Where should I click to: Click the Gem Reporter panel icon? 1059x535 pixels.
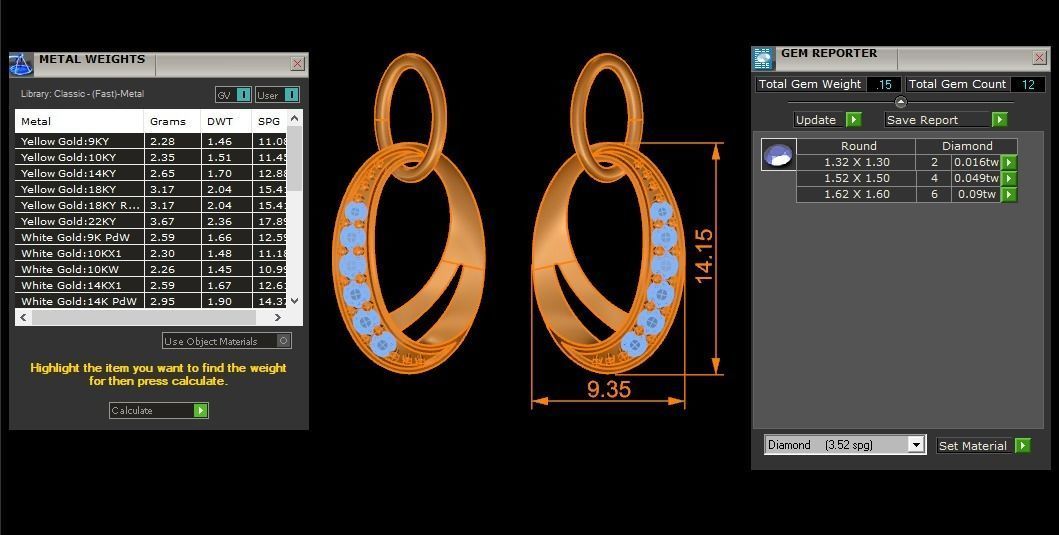pos(763,59)
